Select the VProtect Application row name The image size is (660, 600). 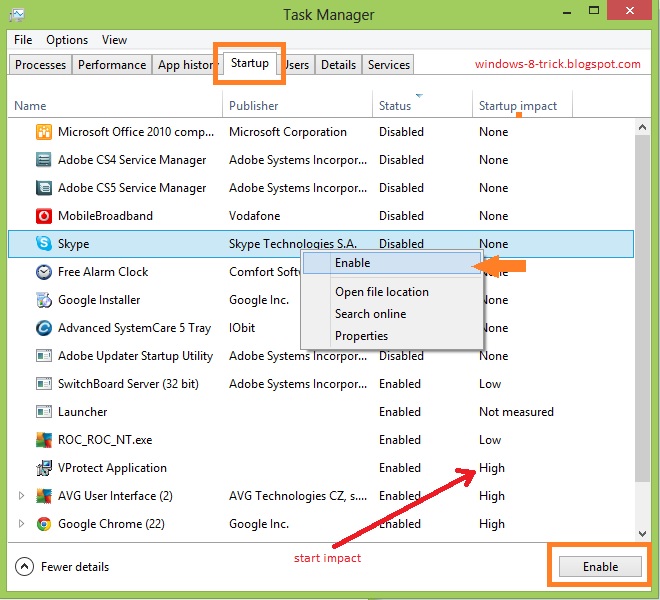click(x=112, y=468)
